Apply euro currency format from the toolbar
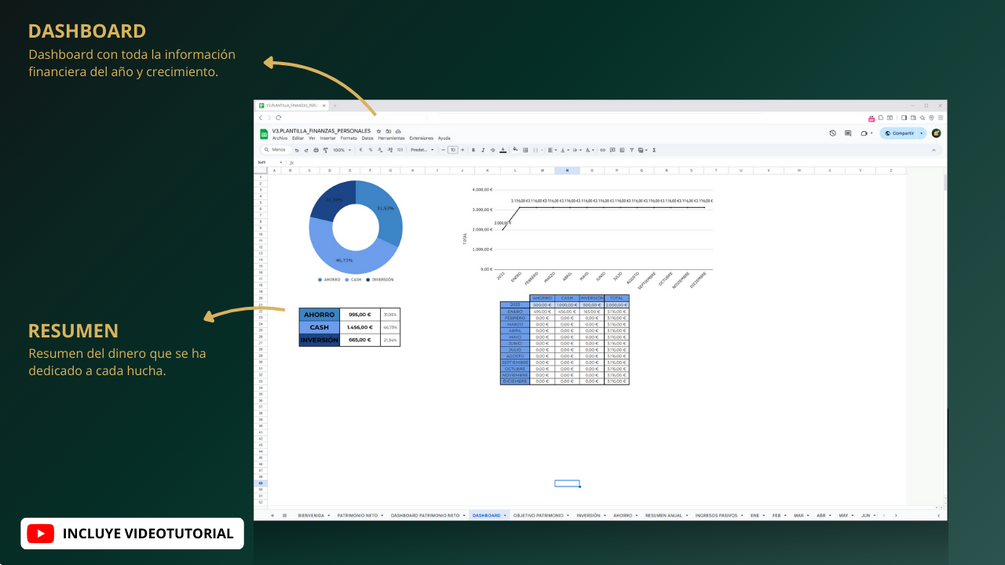Screen dimensions: 1005x565 click(361, 150)
